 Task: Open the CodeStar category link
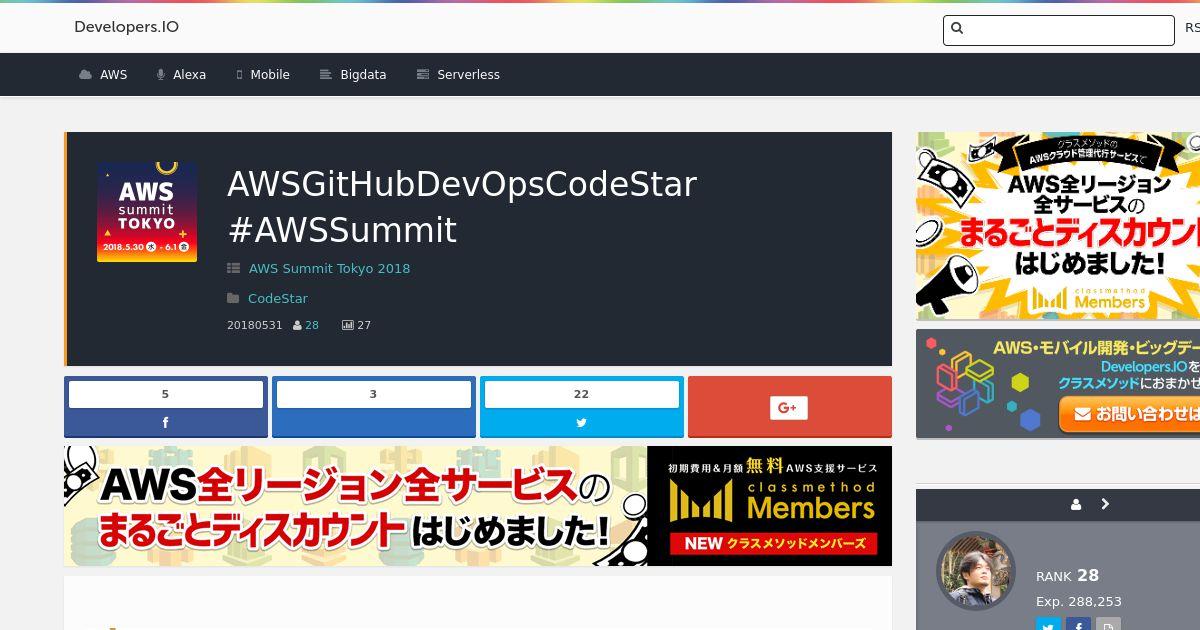(278, 298)
